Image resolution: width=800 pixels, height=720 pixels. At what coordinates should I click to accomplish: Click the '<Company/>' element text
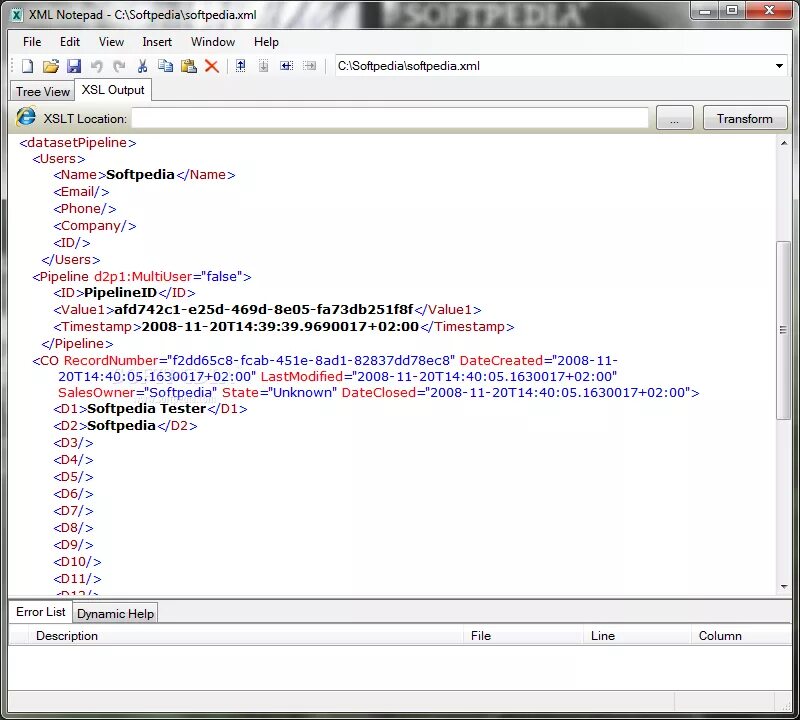point(94,226)
